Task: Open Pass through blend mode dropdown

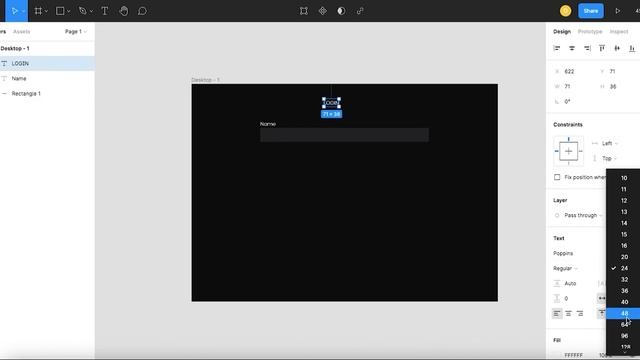Action: pos(583,215)
